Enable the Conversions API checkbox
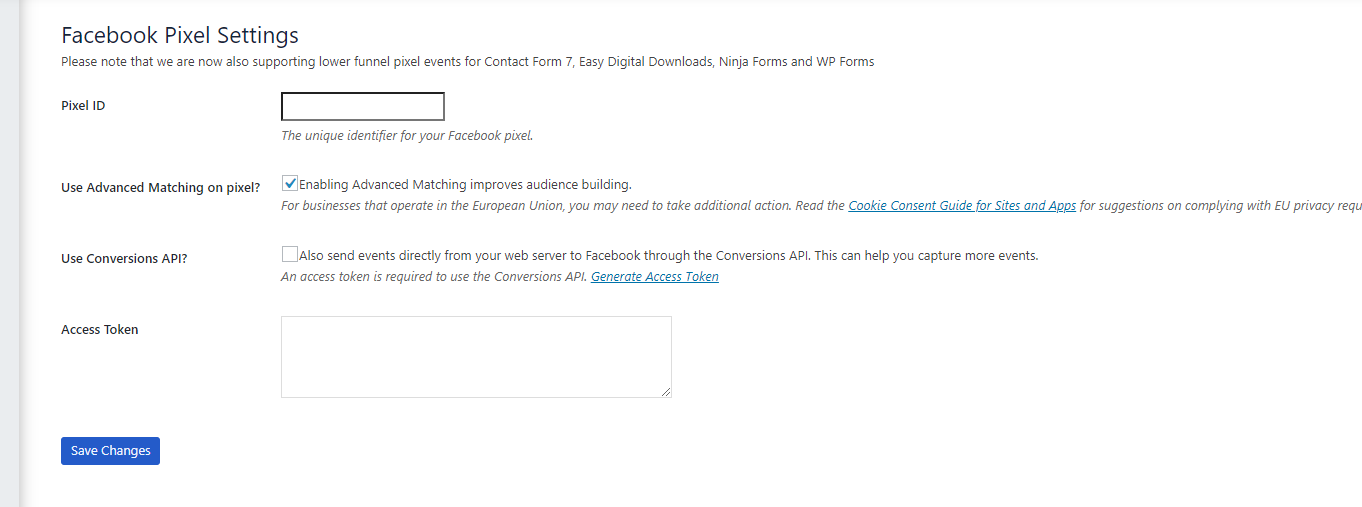The image size is (1362, 507). click(x=290, y=254)
